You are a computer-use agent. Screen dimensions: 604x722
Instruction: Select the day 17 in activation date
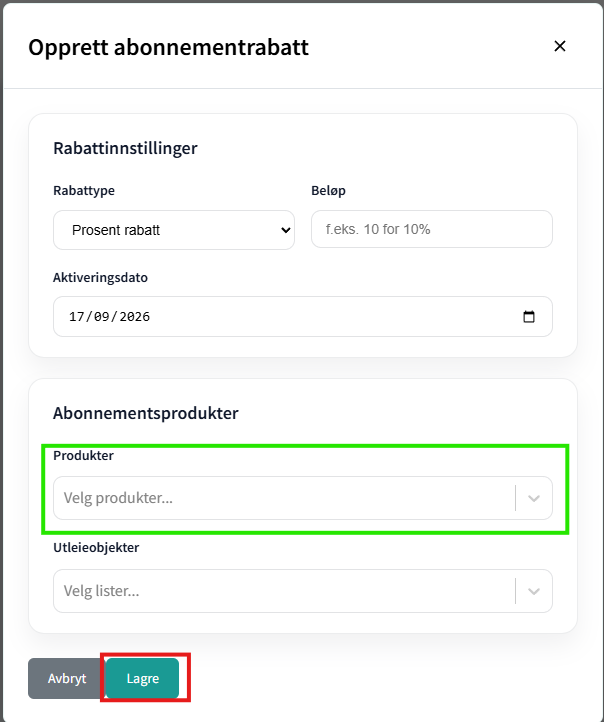77,317
